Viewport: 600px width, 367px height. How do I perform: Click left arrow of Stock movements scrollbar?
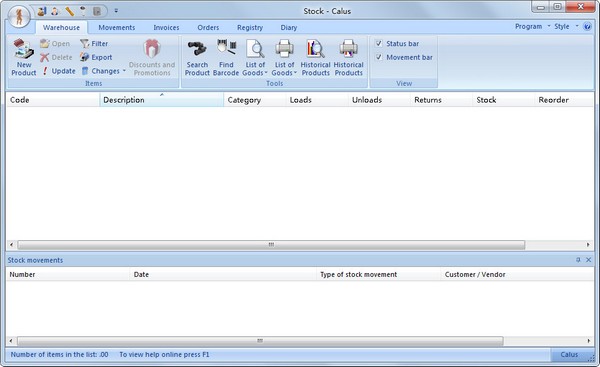tap(11, 341)
